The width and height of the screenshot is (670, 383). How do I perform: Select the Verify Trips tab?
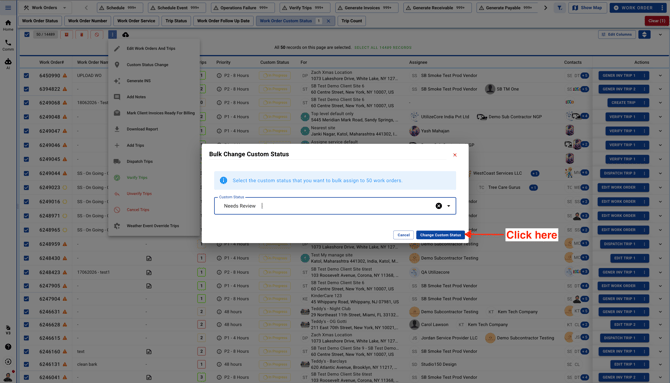coord(305,8)
